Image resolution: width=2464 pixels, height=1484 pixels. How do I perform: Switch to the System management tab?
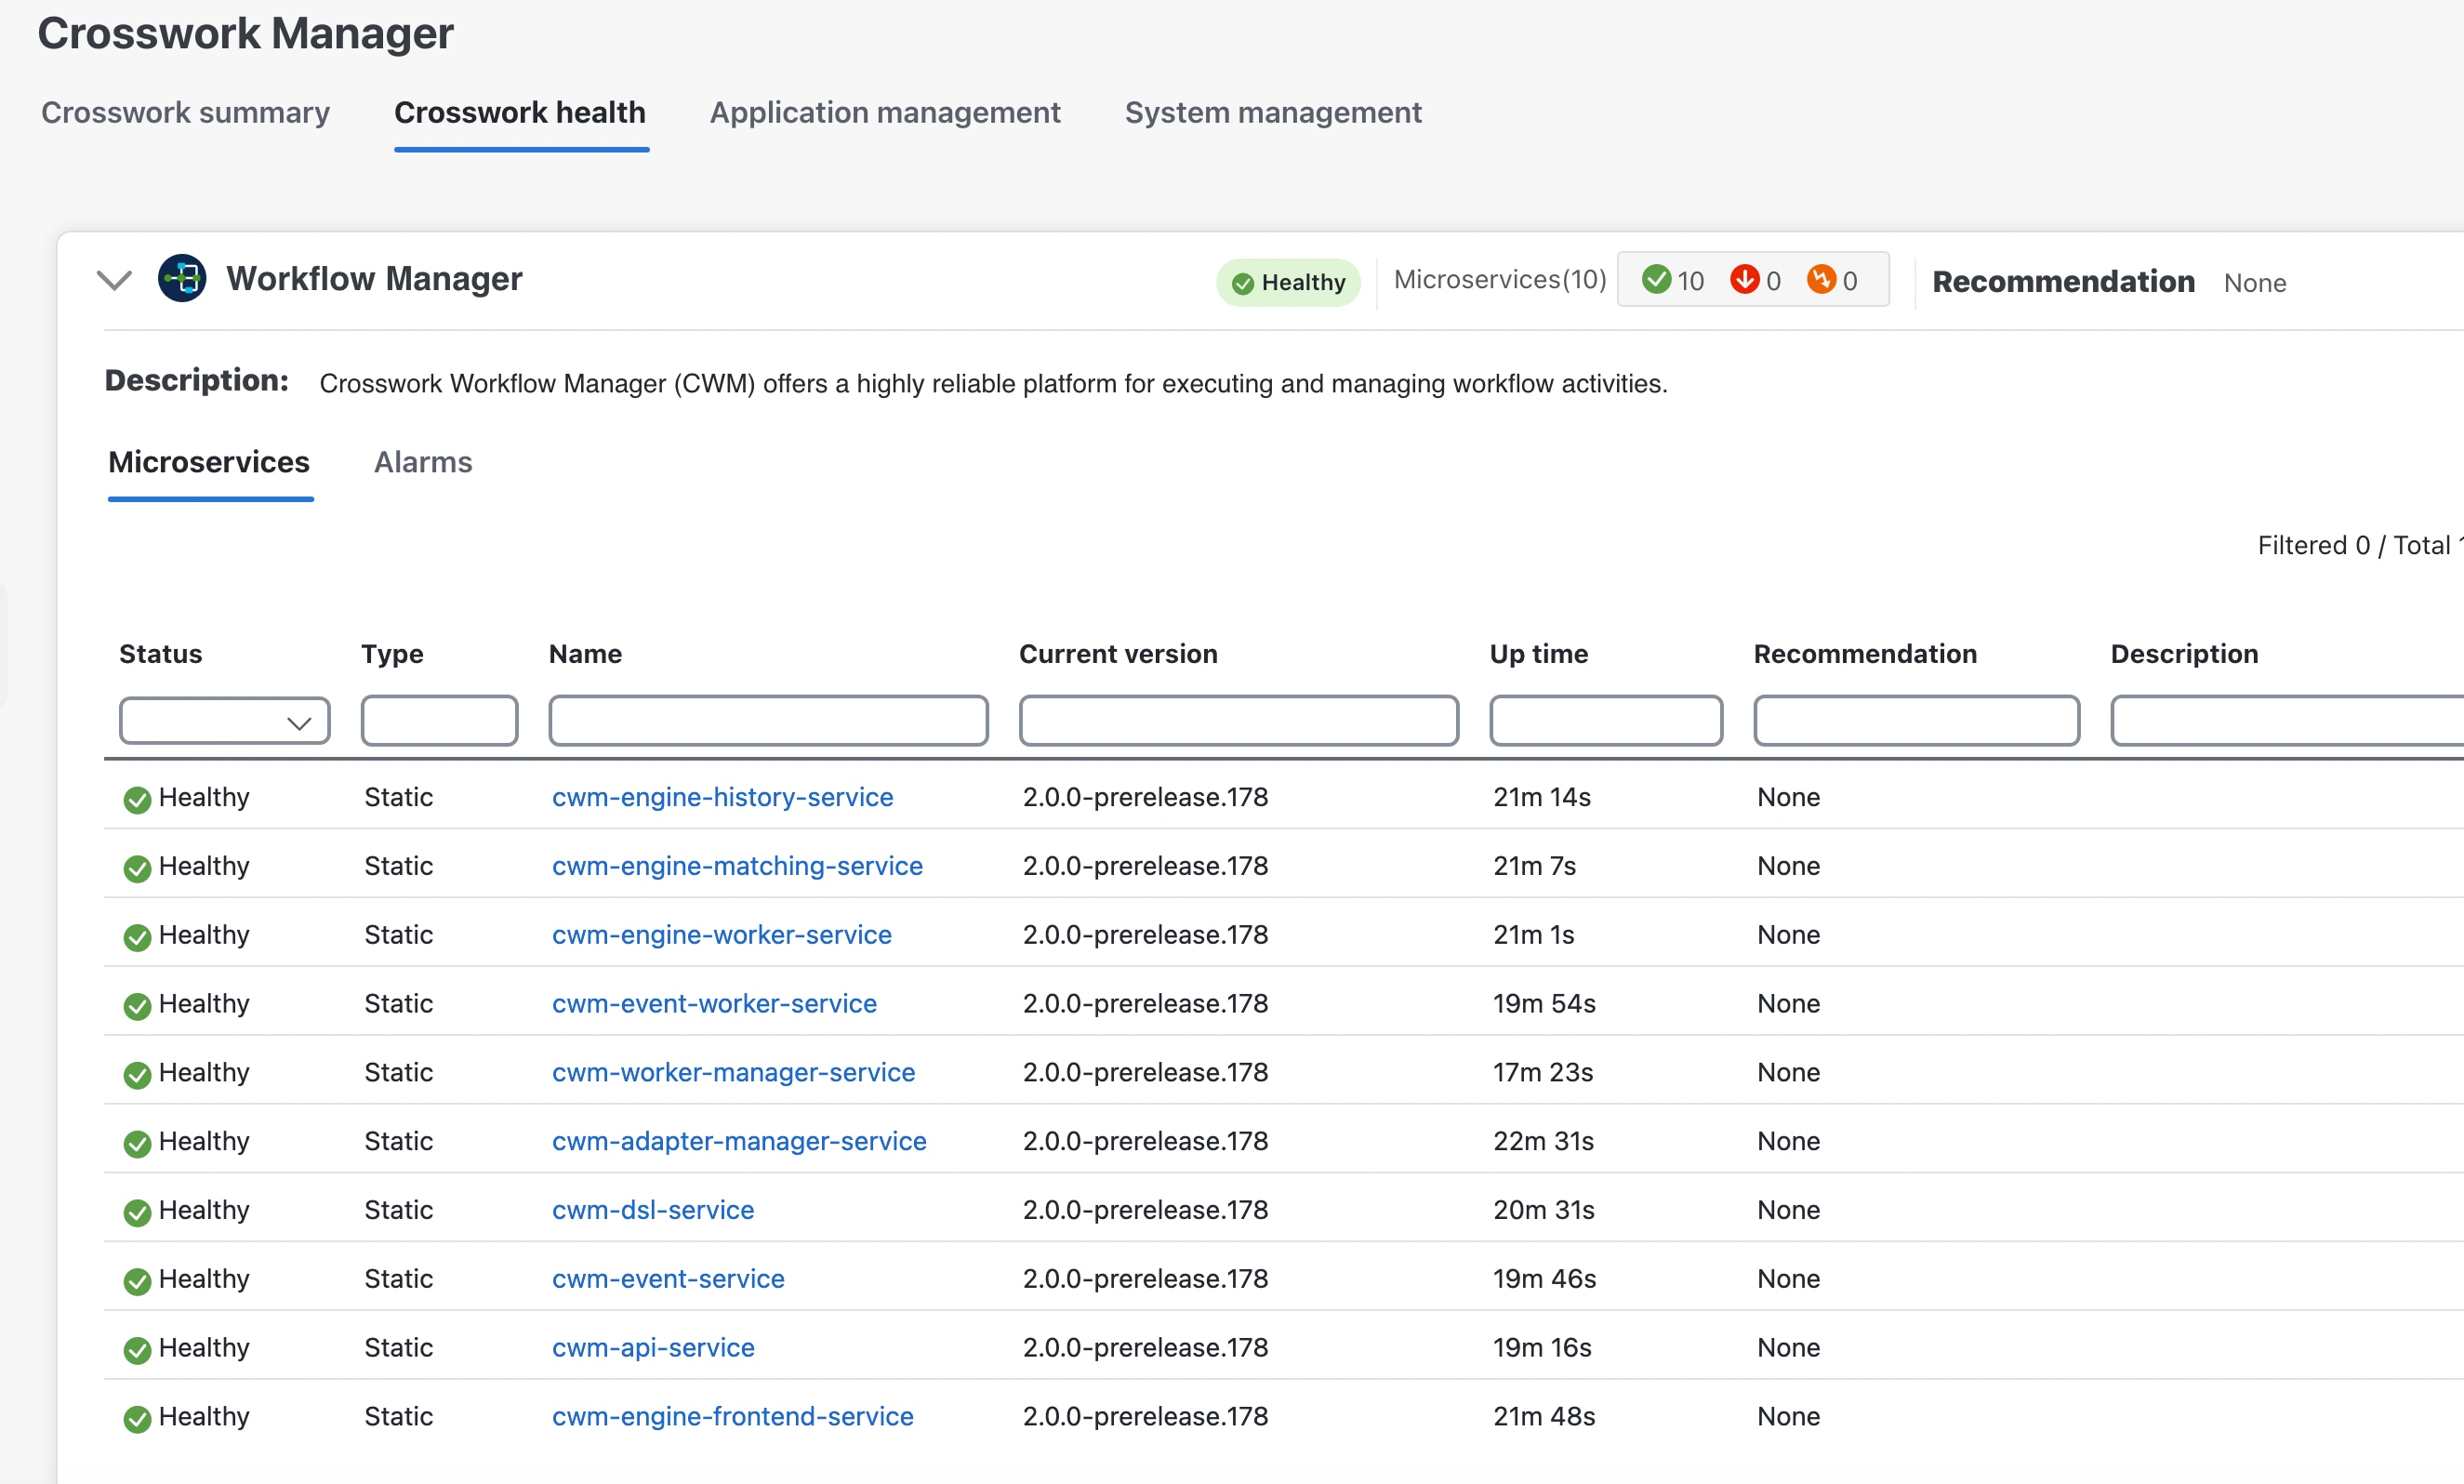1273,112
